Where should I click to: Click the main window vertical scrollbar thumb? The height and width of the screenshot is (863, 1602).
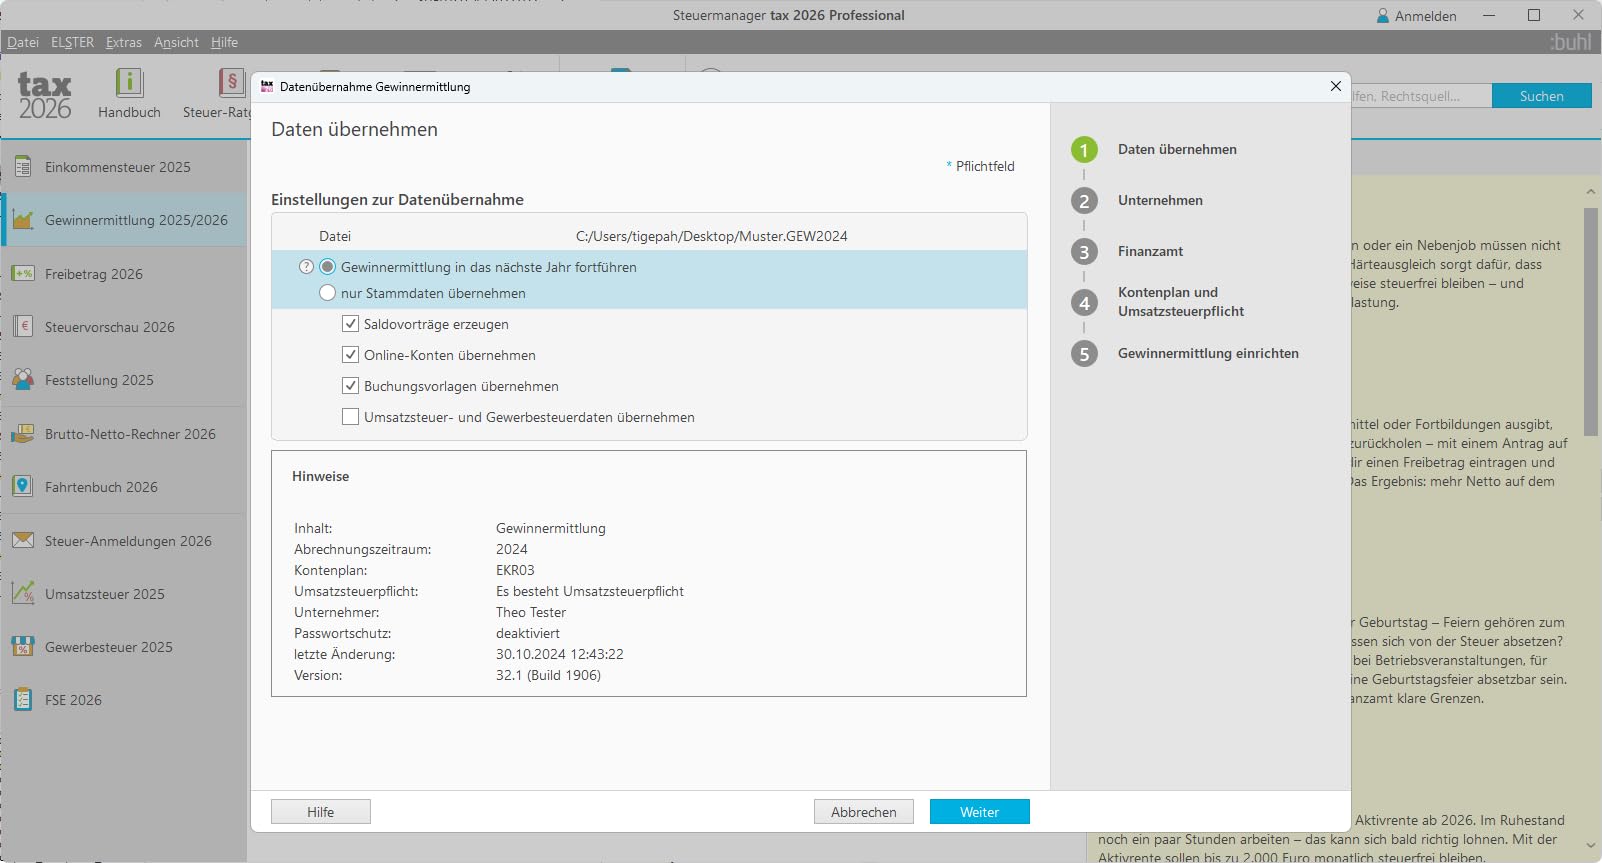coord(1591,322)
